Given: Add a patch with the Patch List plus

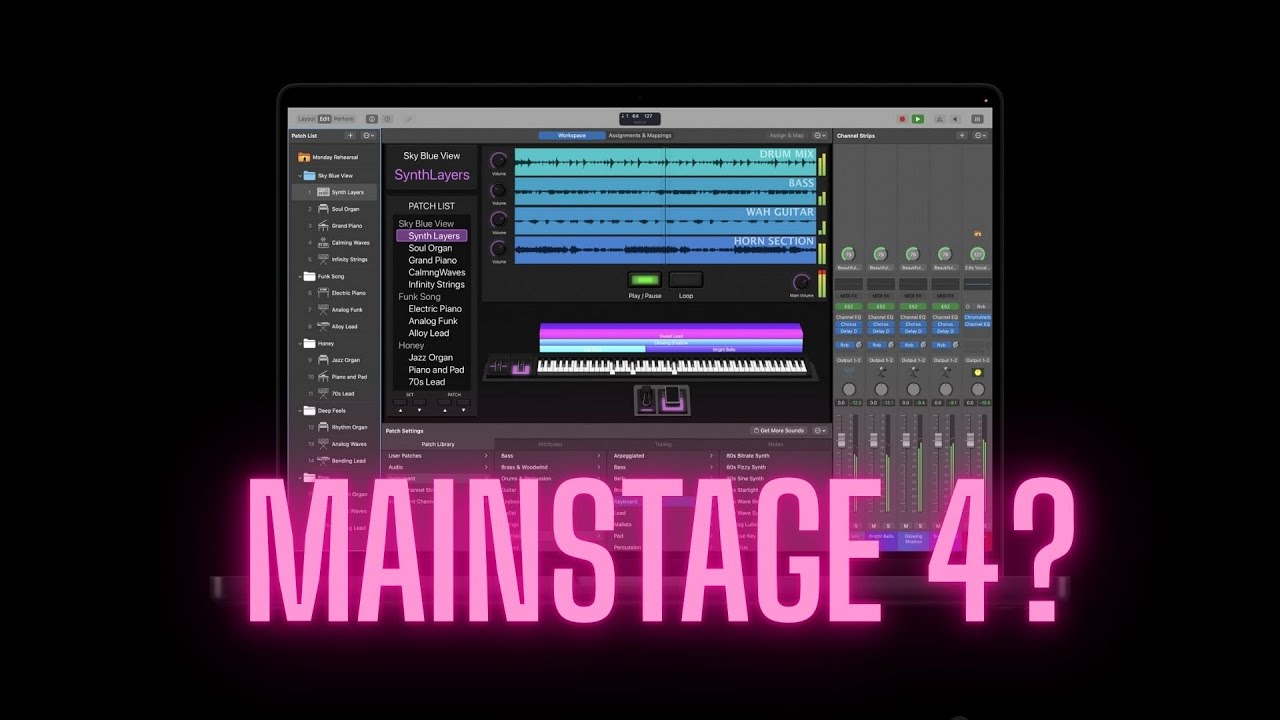Looking at the screenshot, I should coord(350,135).
